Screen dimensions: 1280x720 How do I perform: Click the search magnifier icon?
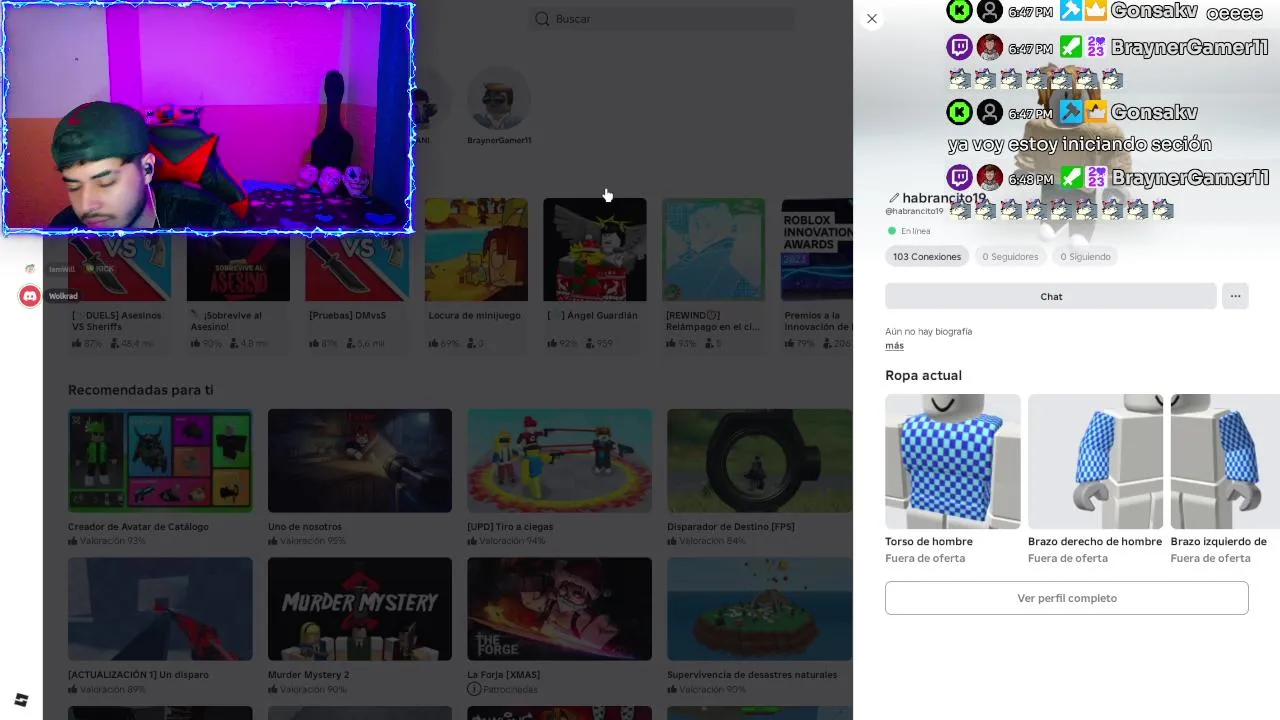tap(542, 19)
